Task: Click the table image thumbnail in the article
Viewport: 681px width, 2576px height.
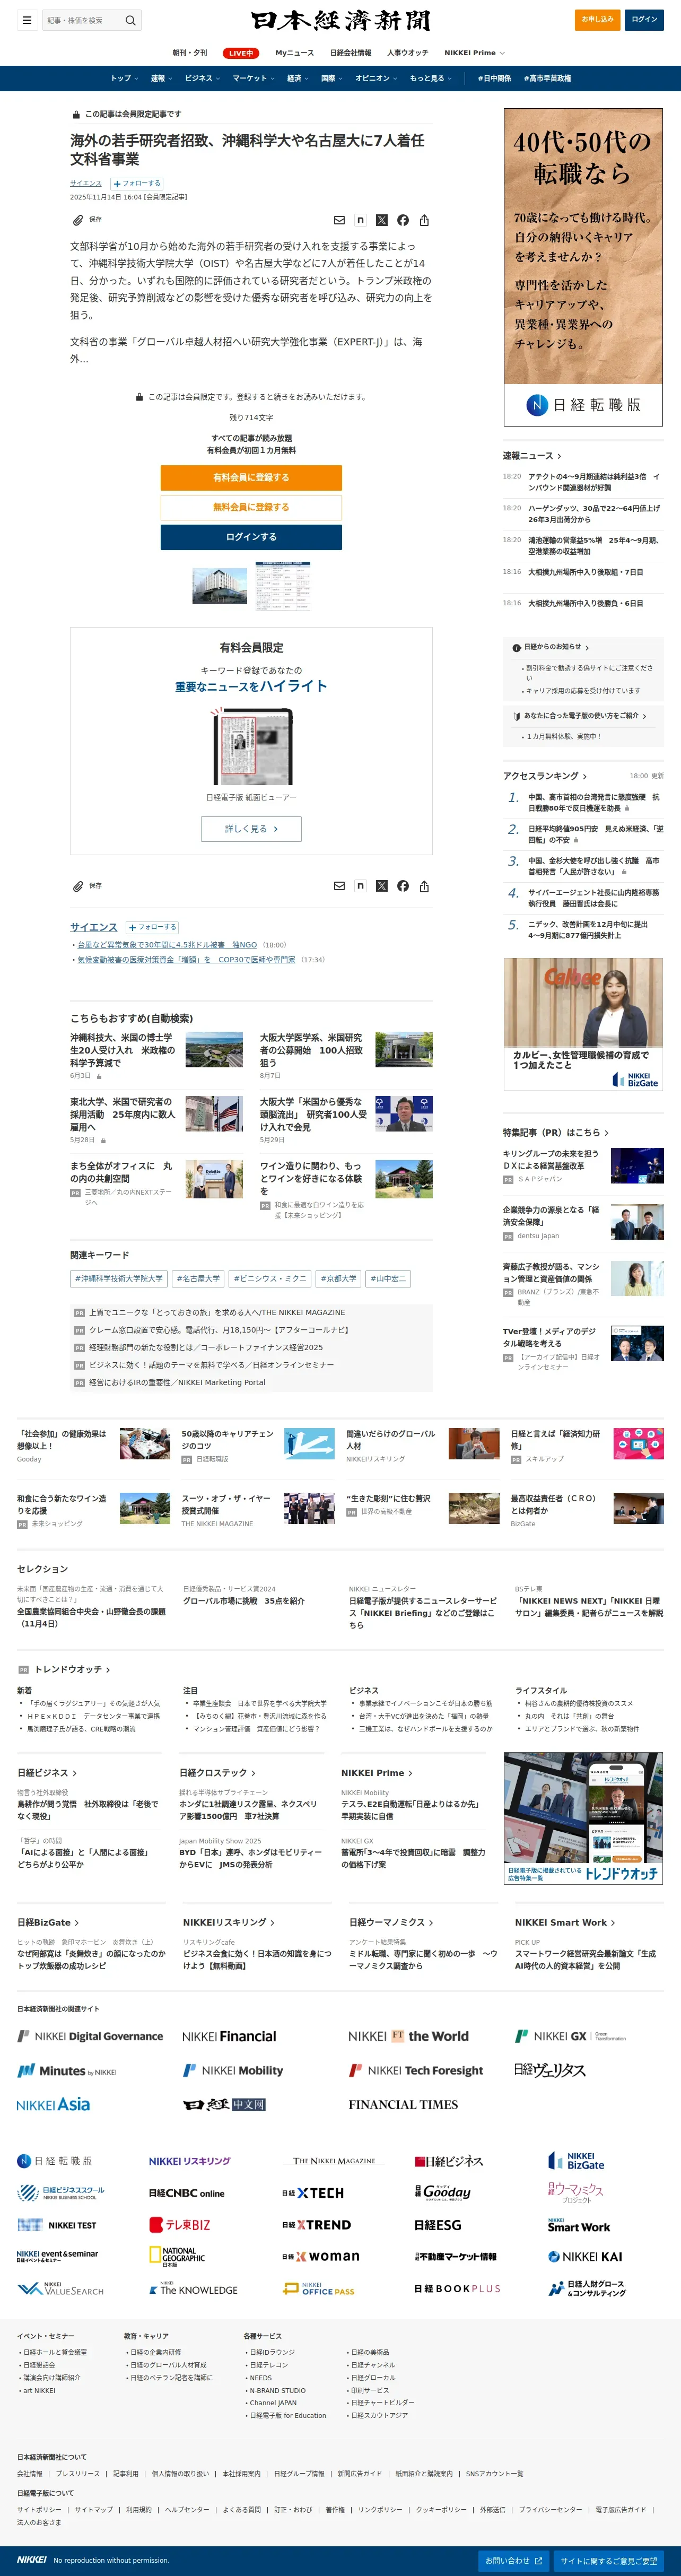Action: pyautogui.click(x=283, y=586)
